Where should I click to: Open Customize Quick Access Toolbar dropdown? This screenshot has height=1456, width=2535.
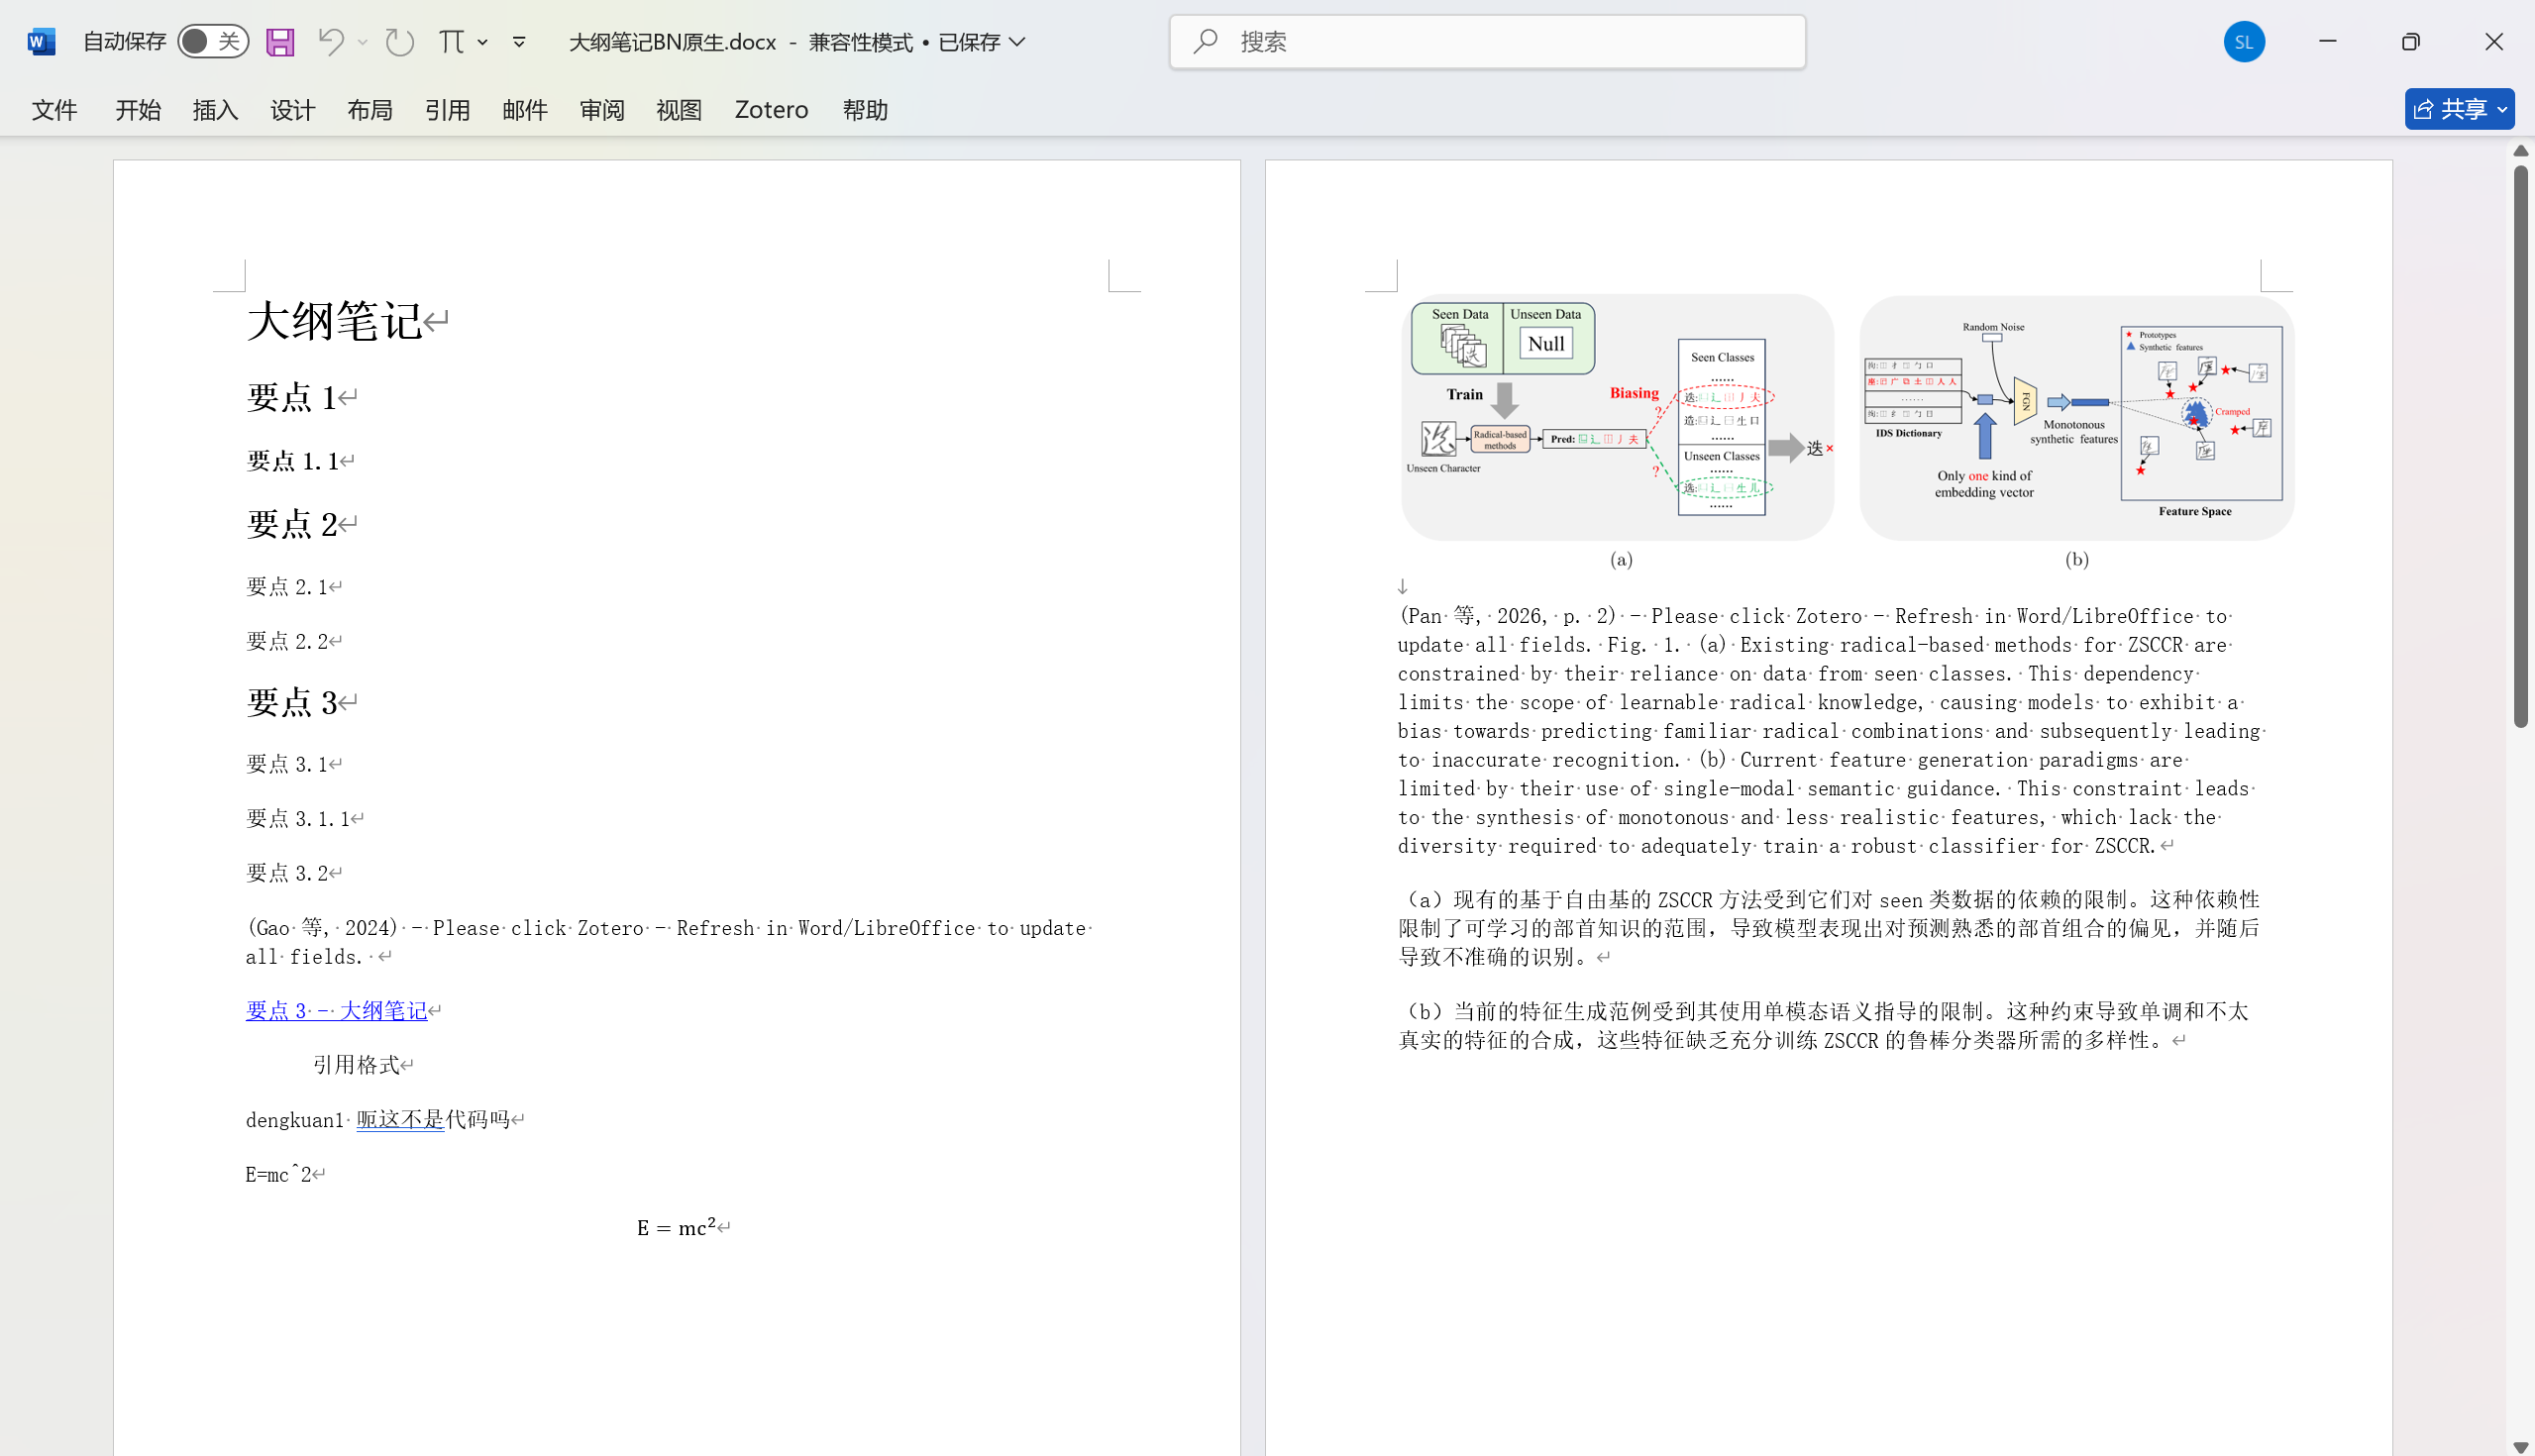coord(519,42)
